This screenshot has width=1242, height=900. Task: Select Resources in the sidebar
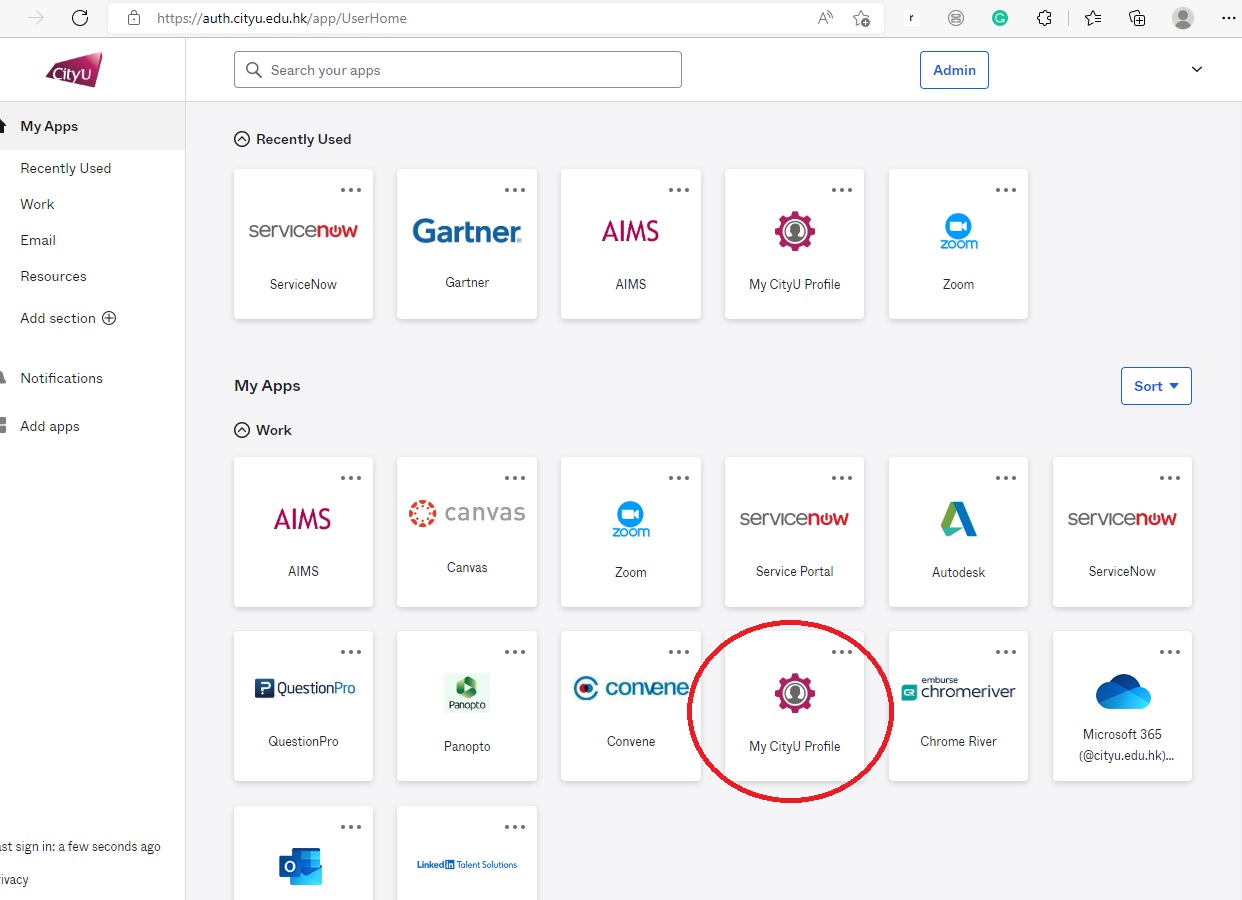pos(53,276)
